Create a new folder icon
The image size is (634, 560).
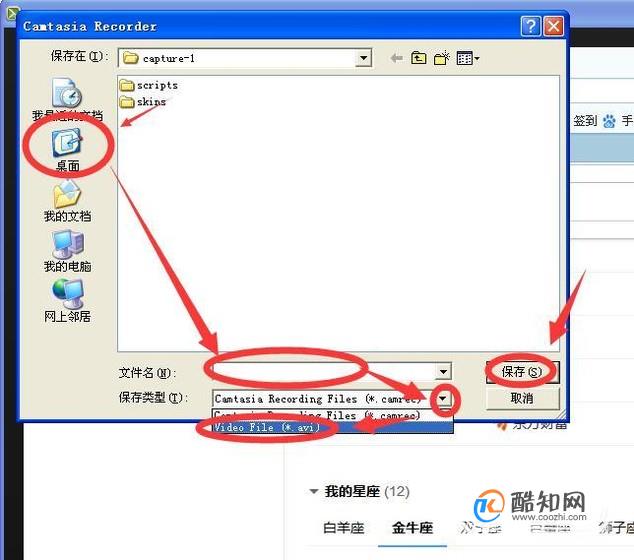point(442,58)
